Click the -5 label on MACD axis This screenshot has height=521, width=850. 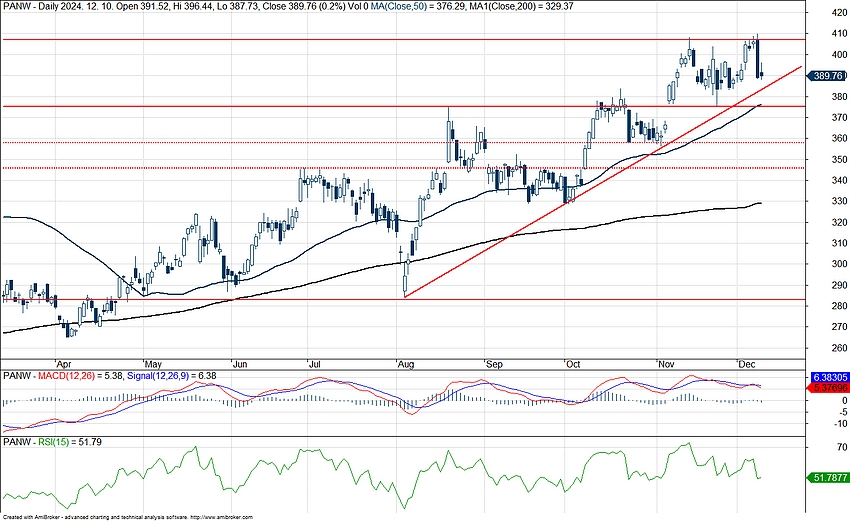point(842,413)
